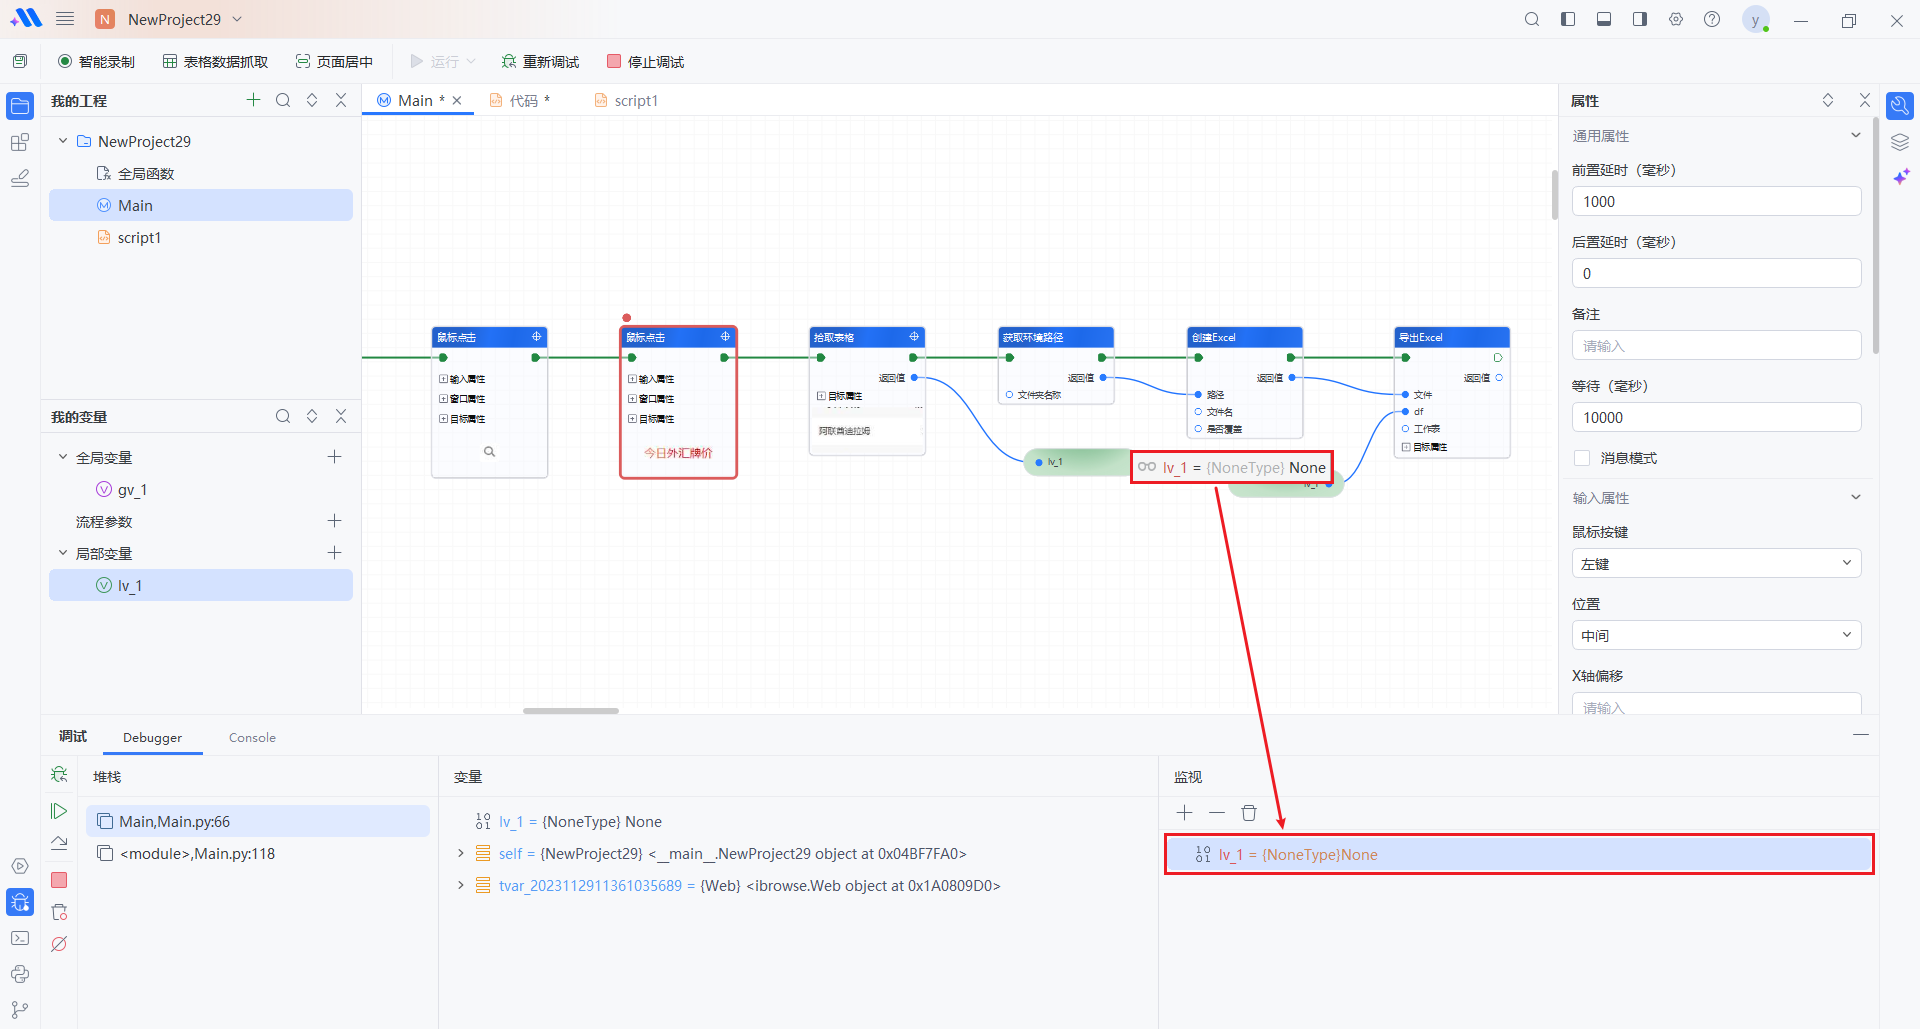Screen dimensions: 1920x1029
Task: Open the 鼠标按键 dropdown
Action: coord(1715,564)
